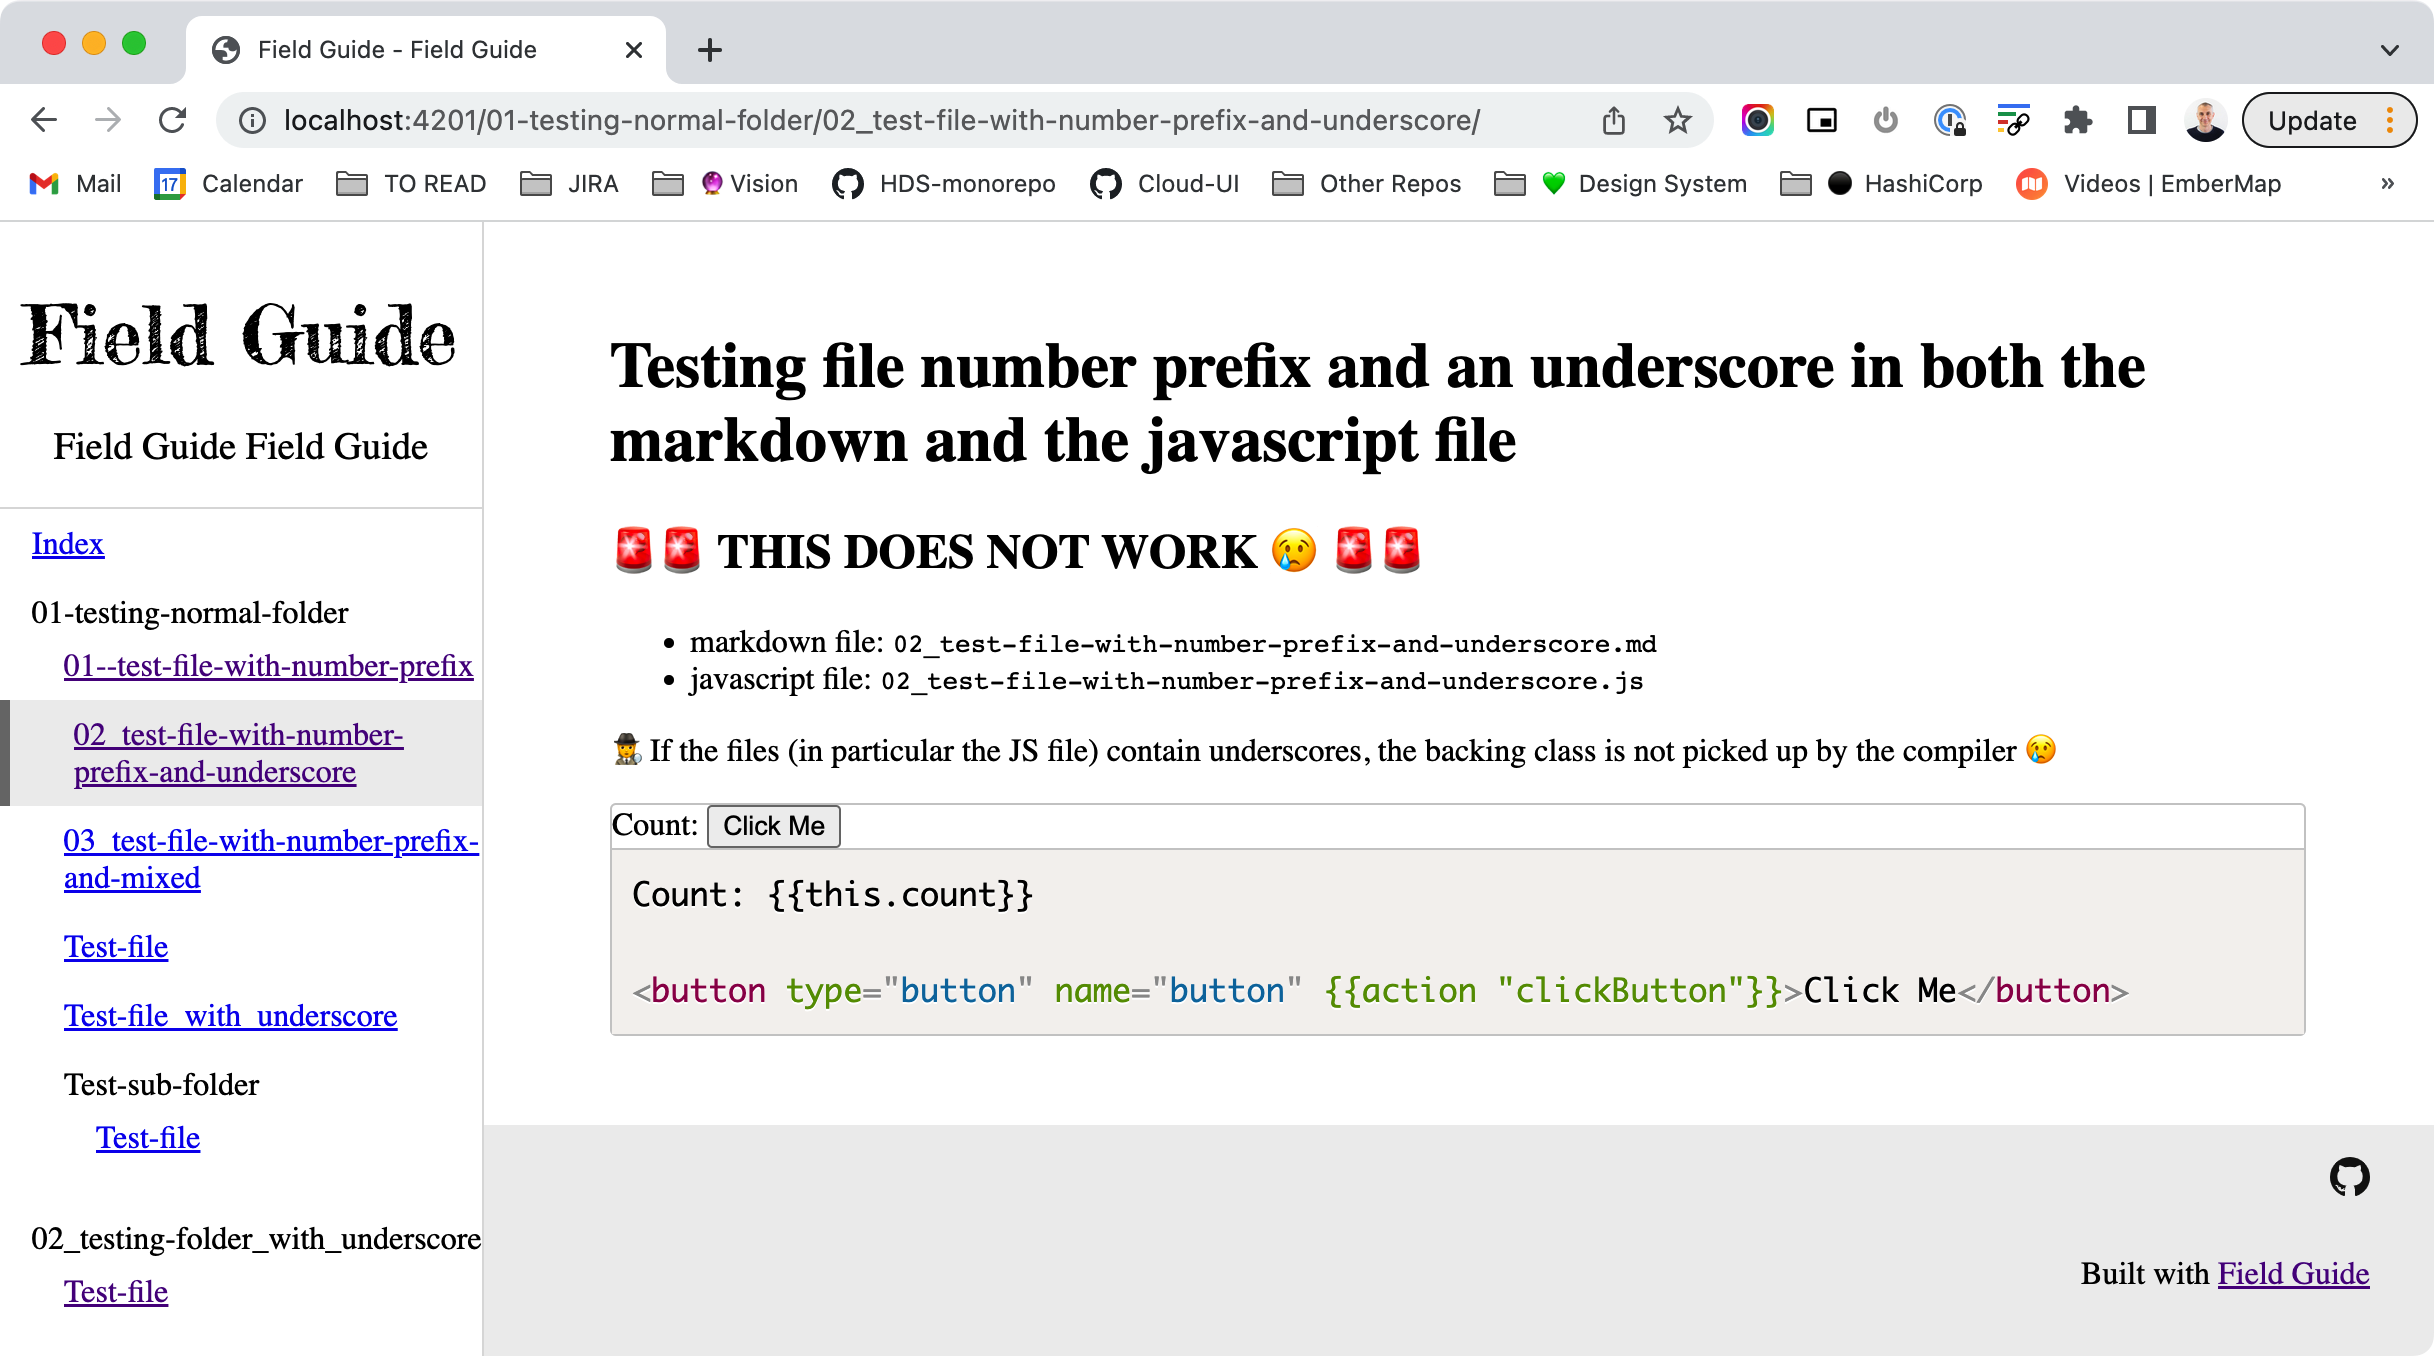Select the Field Guide browser tab
Image resolution: width=2434 pixels, height=1356 pixels.
[x=400, y=49]
